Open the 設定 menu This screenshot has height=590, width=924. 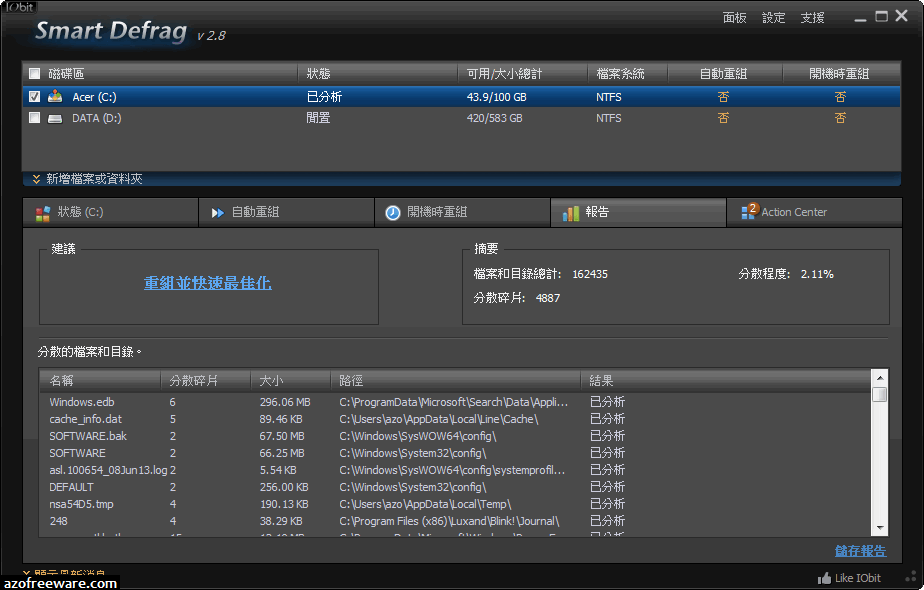[773, 18]
